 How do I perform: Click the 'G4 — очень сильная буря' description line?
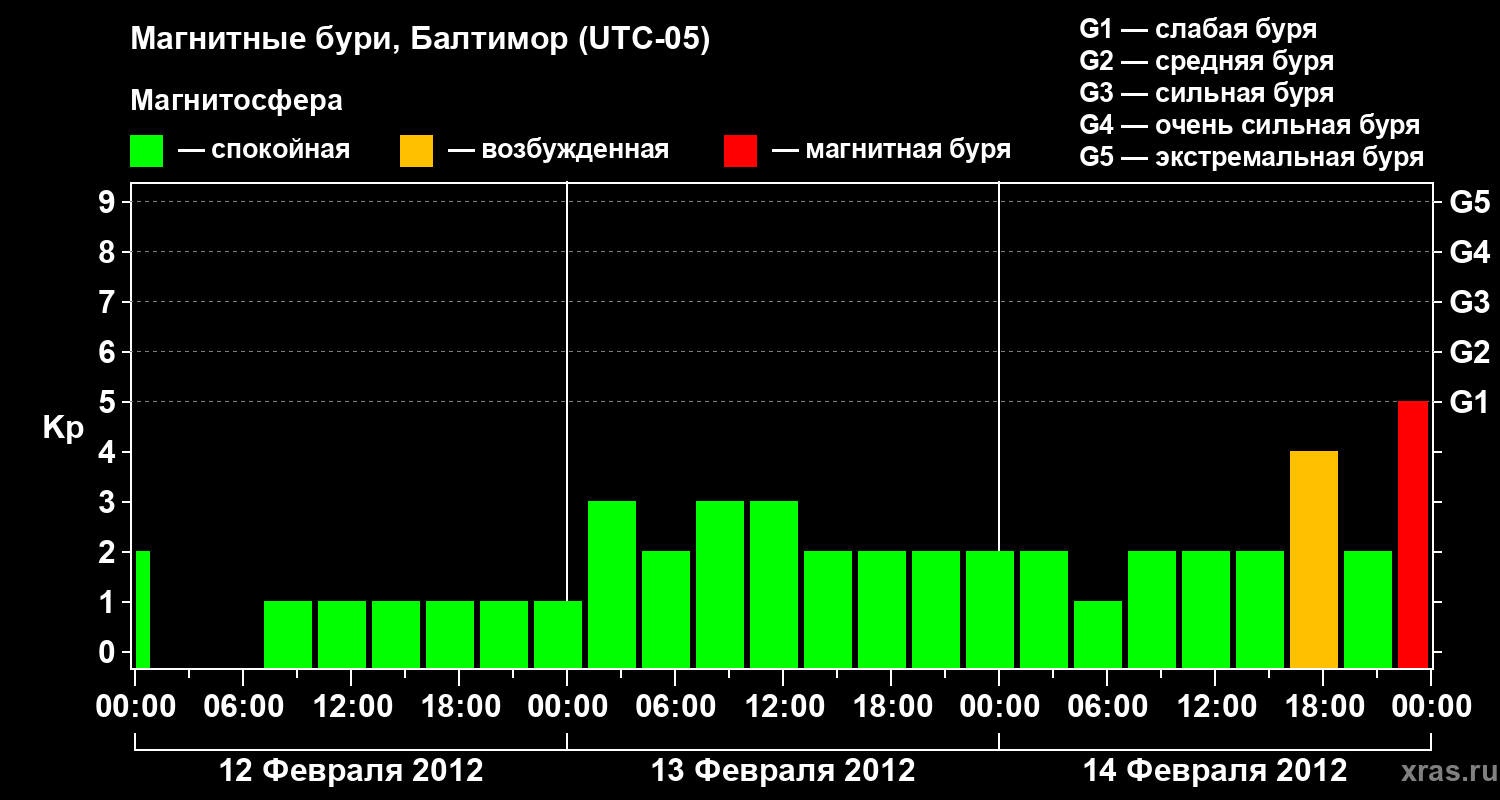pyautogui.click(x=1250, y=125)
